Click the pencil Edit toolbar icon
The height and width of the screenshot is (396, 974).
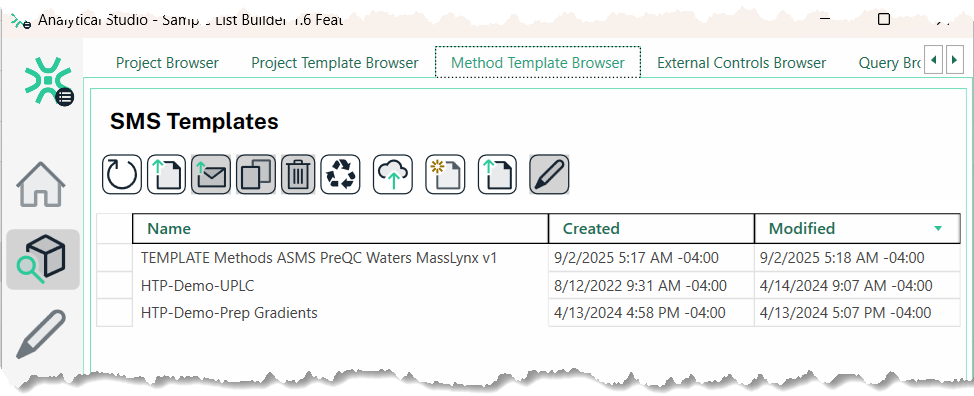(549, 174)
